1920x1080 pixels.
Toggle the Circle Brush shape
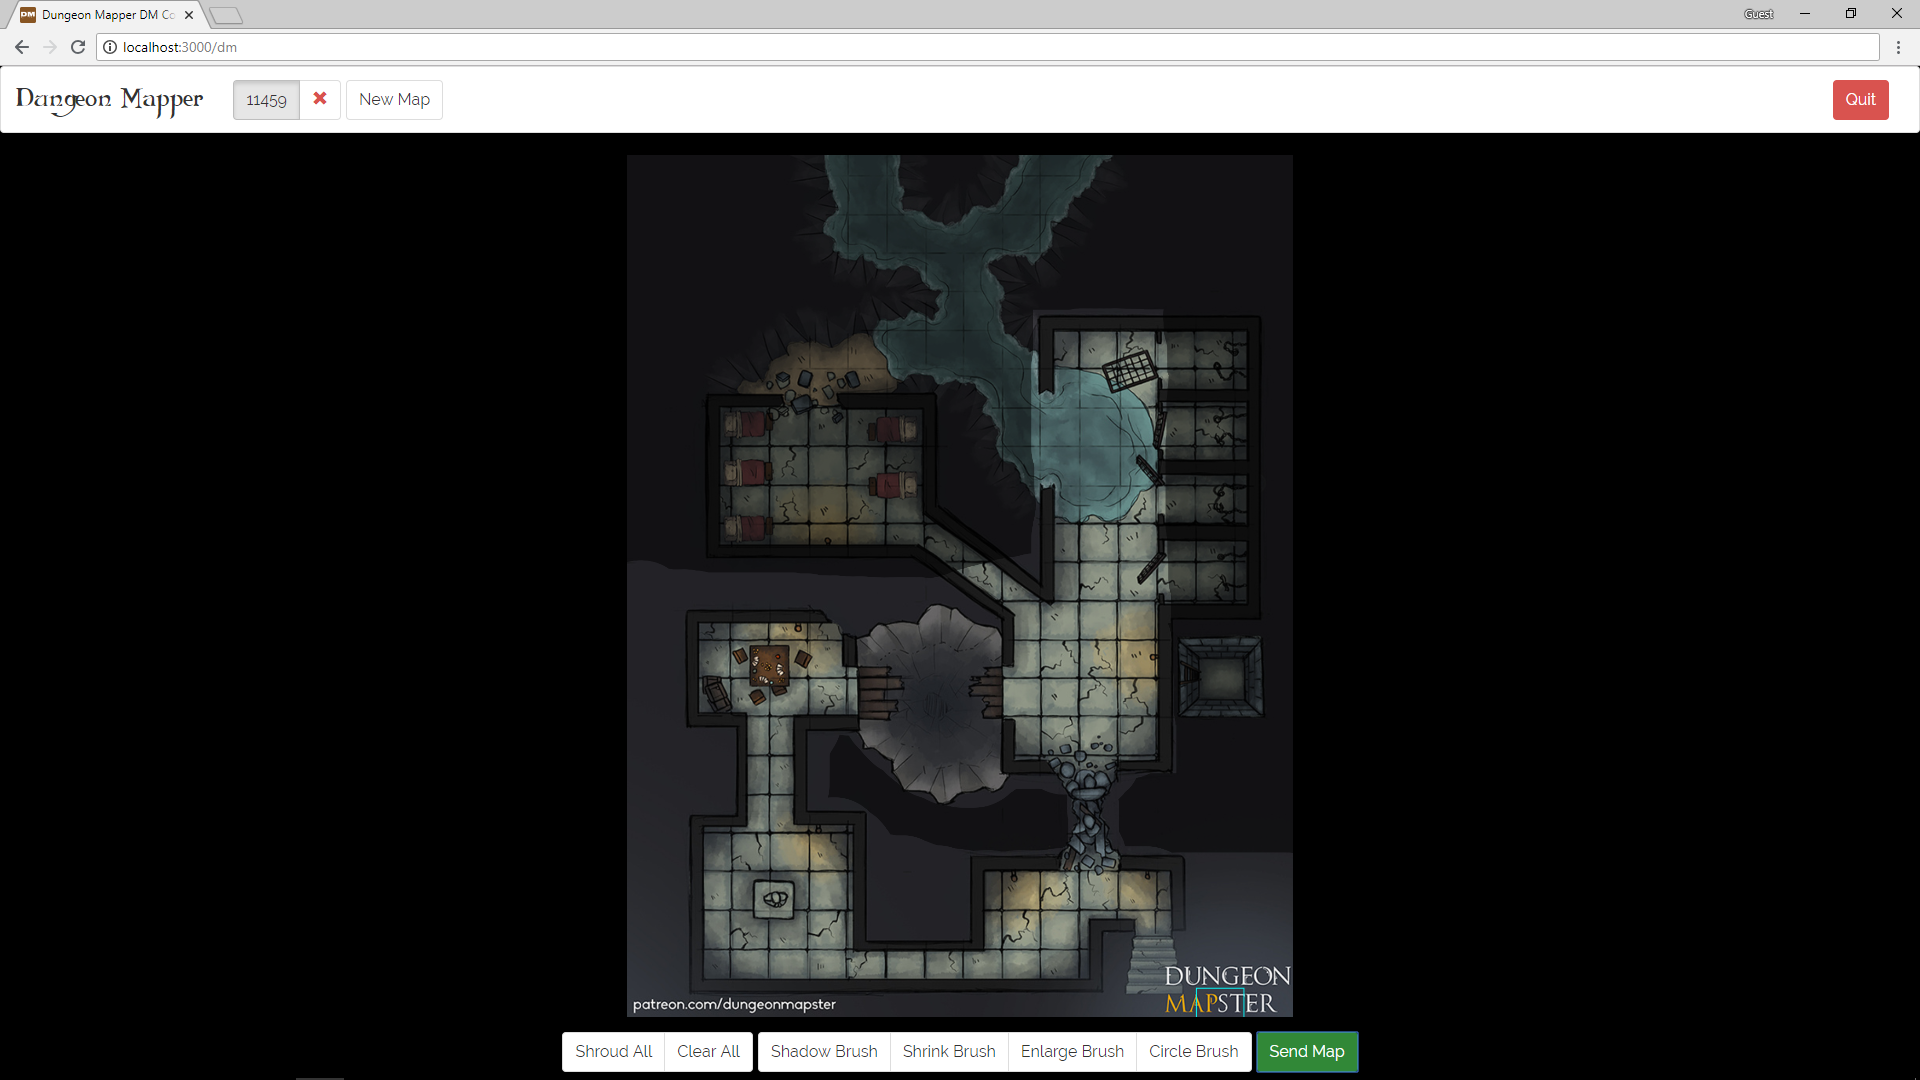tap(1193, 1051)
